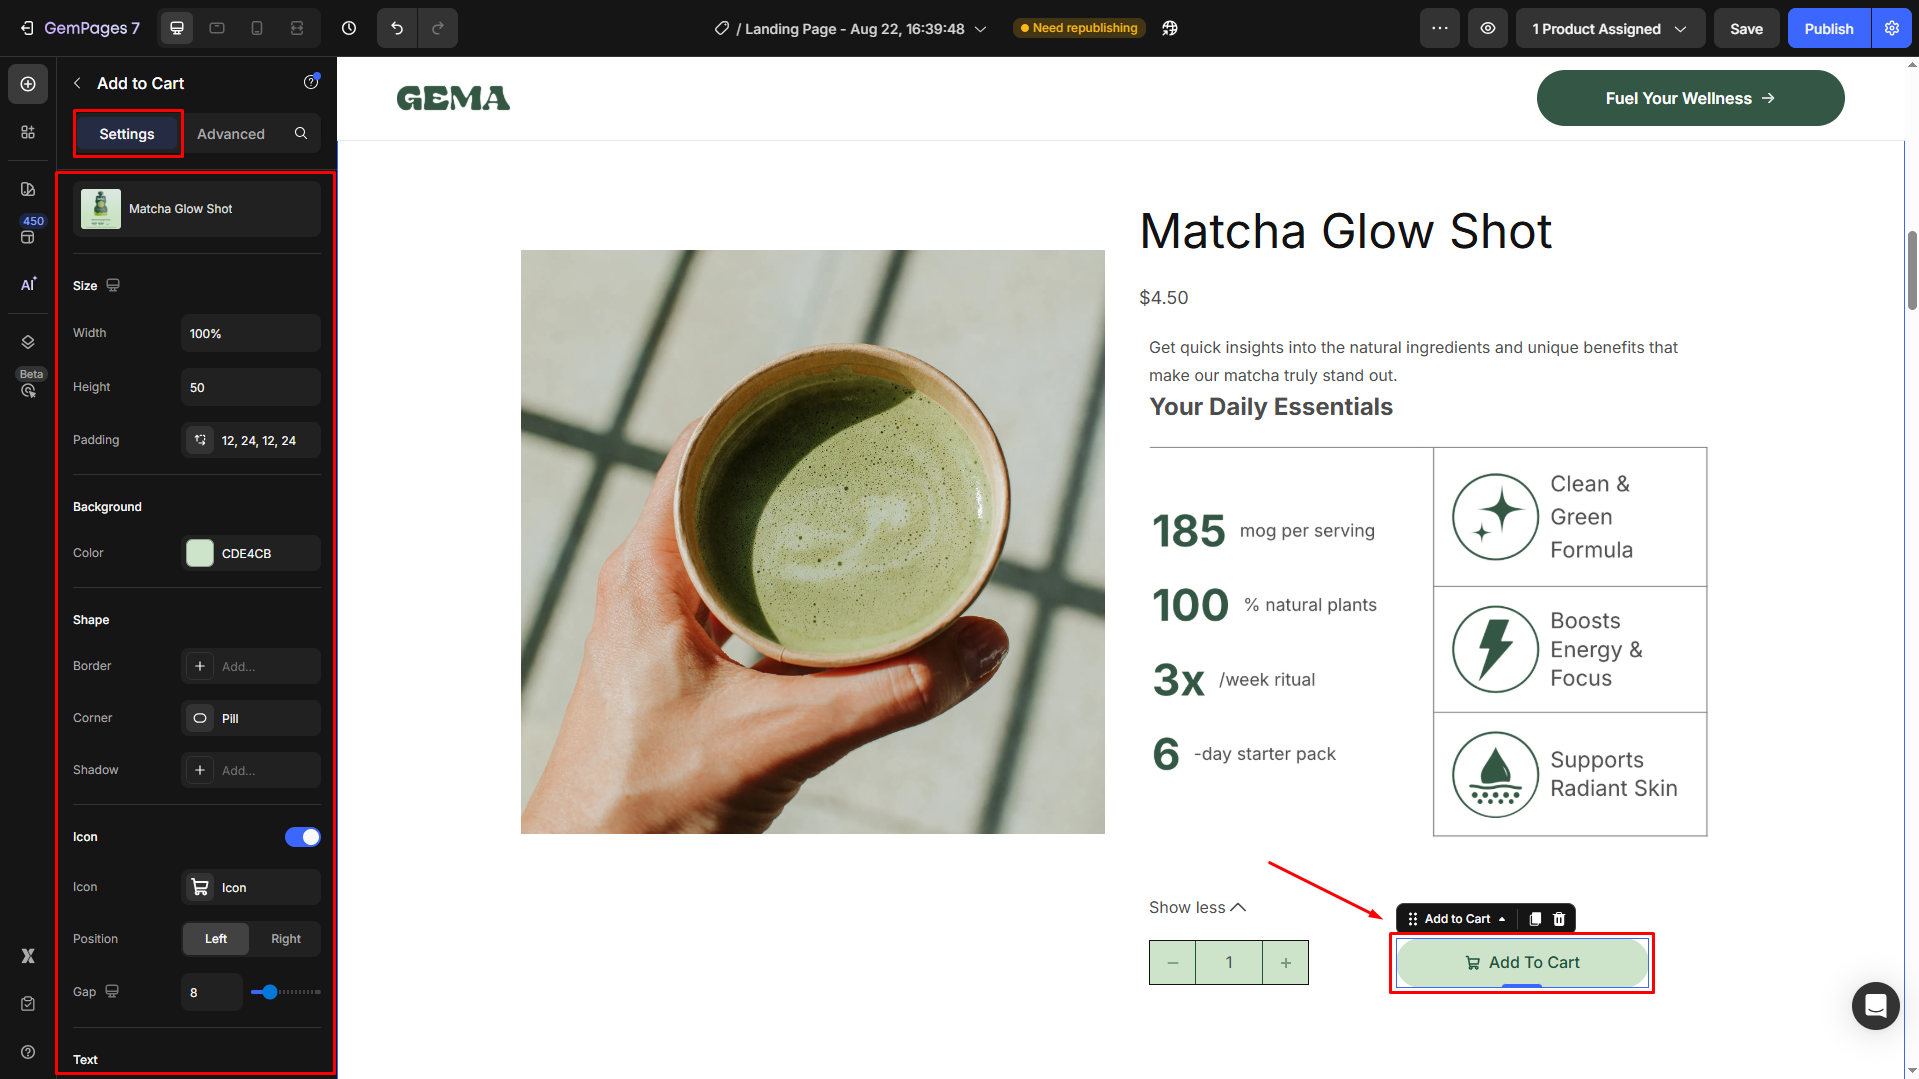Click the Publish button

[x=1828, y=28]
